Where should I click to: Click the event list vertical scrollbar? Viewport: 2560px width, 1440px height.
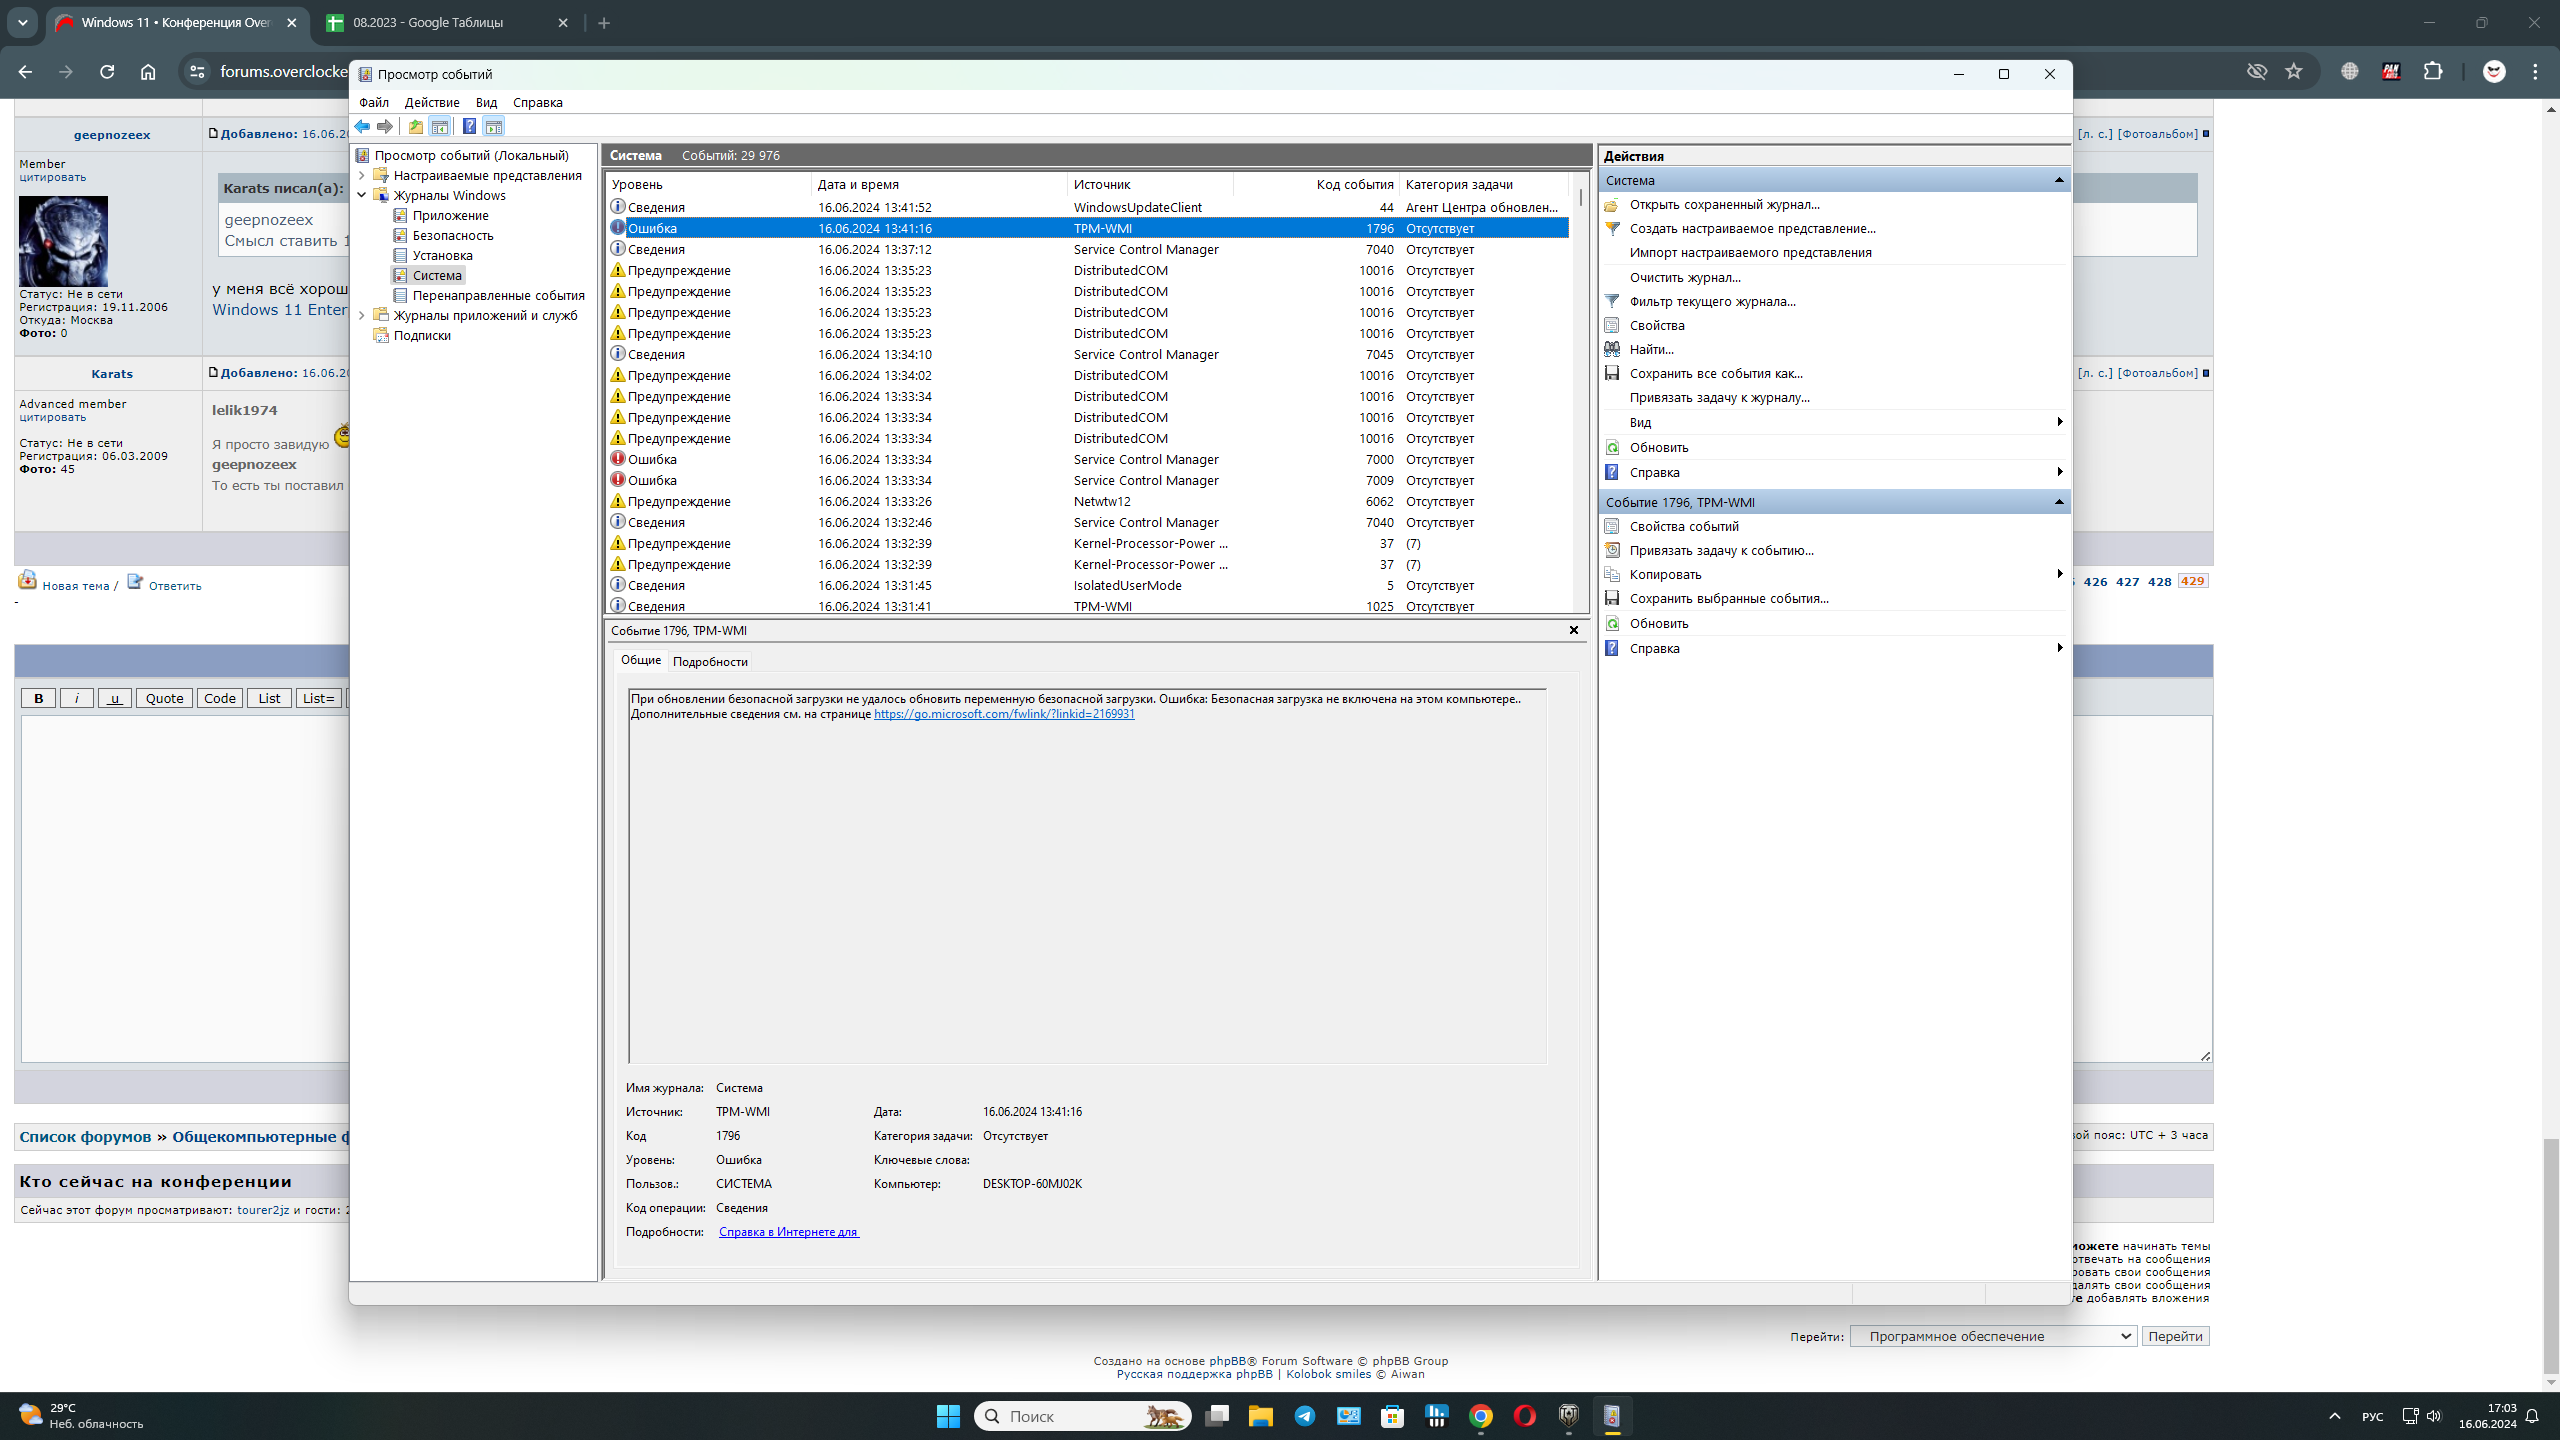coord(1581,400)
